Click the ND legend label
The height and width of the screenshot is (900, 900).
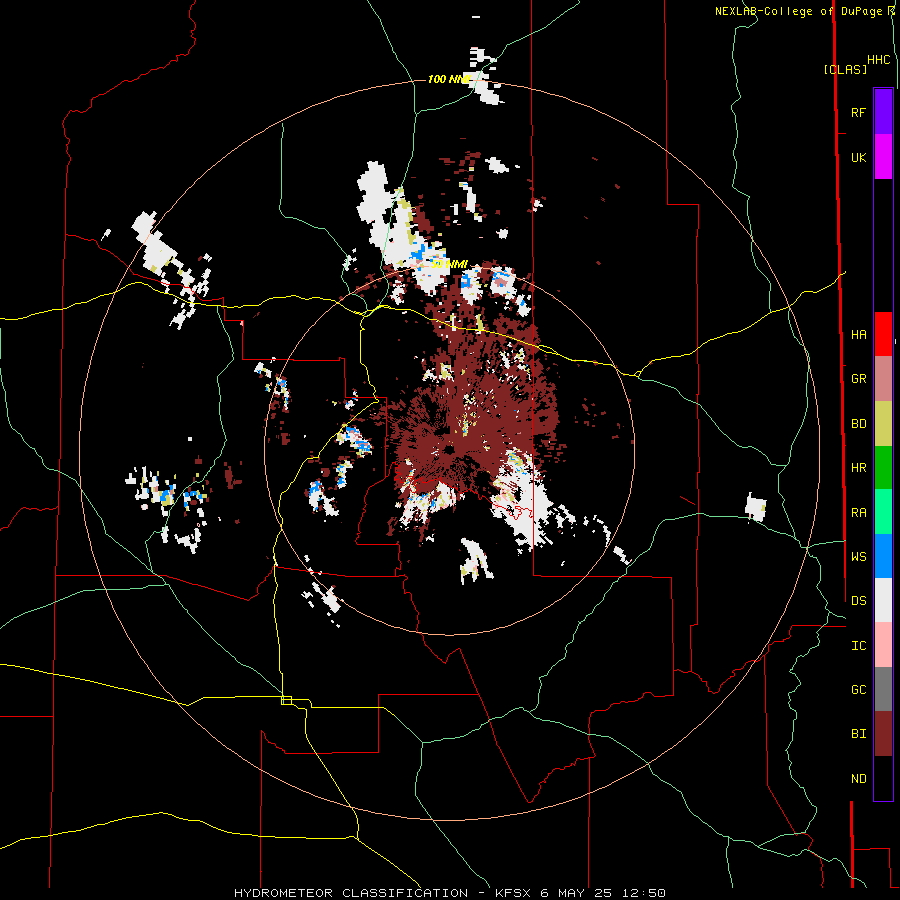858,779
